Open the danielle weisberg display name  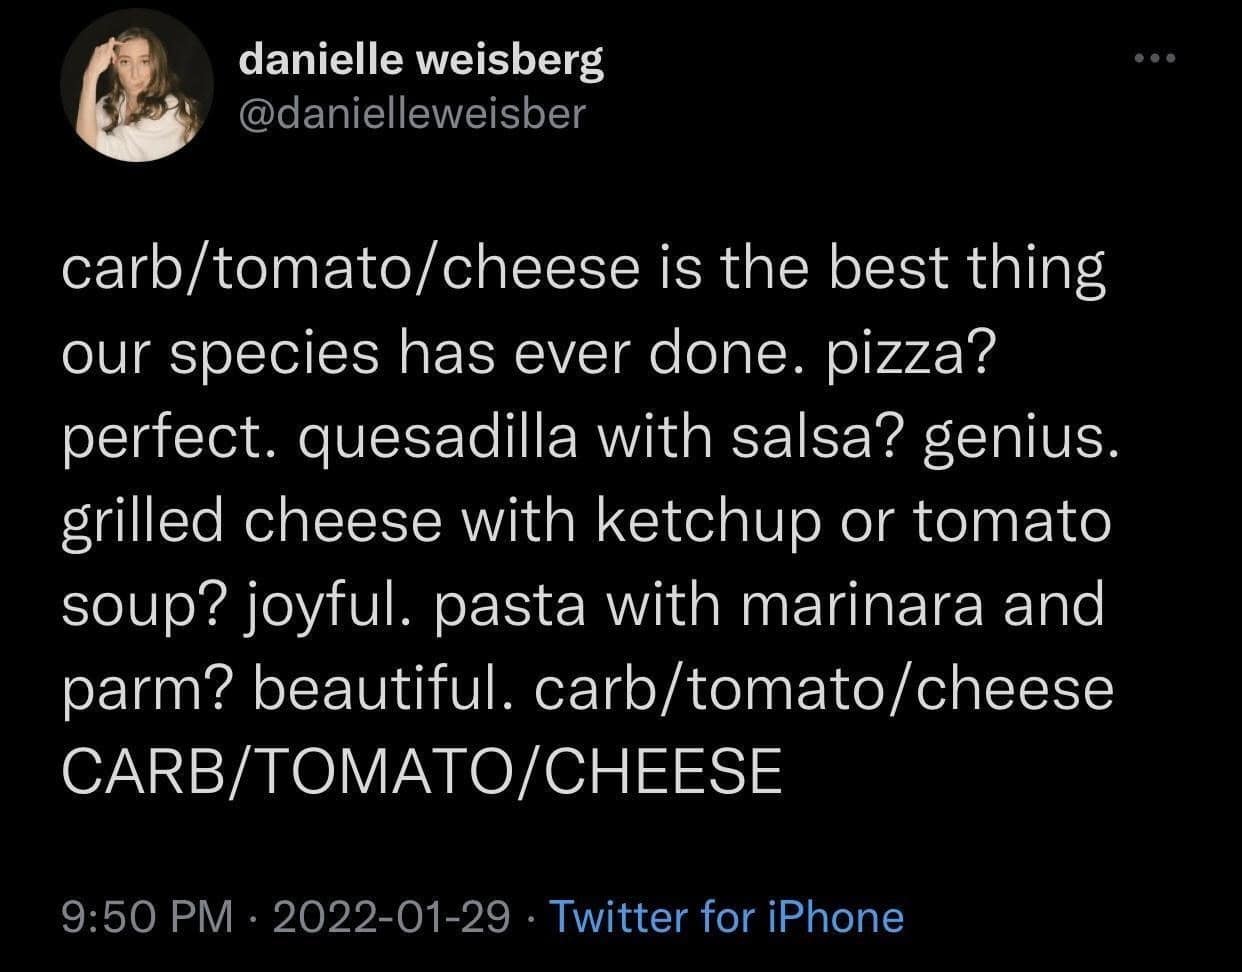[421, 61]
